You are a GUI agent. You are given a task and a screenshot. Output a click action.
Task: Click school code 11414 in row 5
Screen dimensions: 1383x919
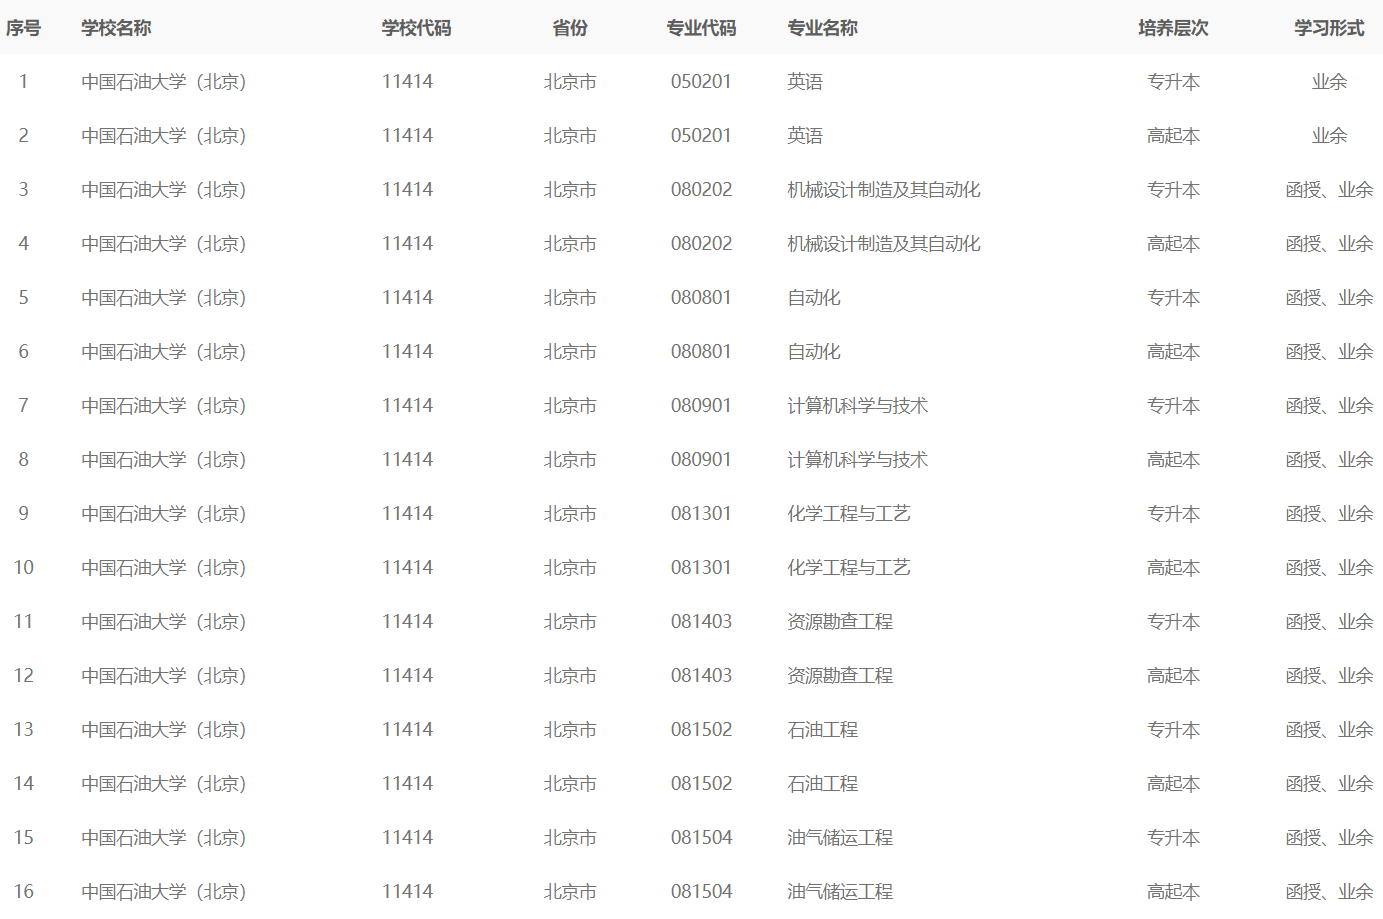pyautogui.click(x=407, y=298)
